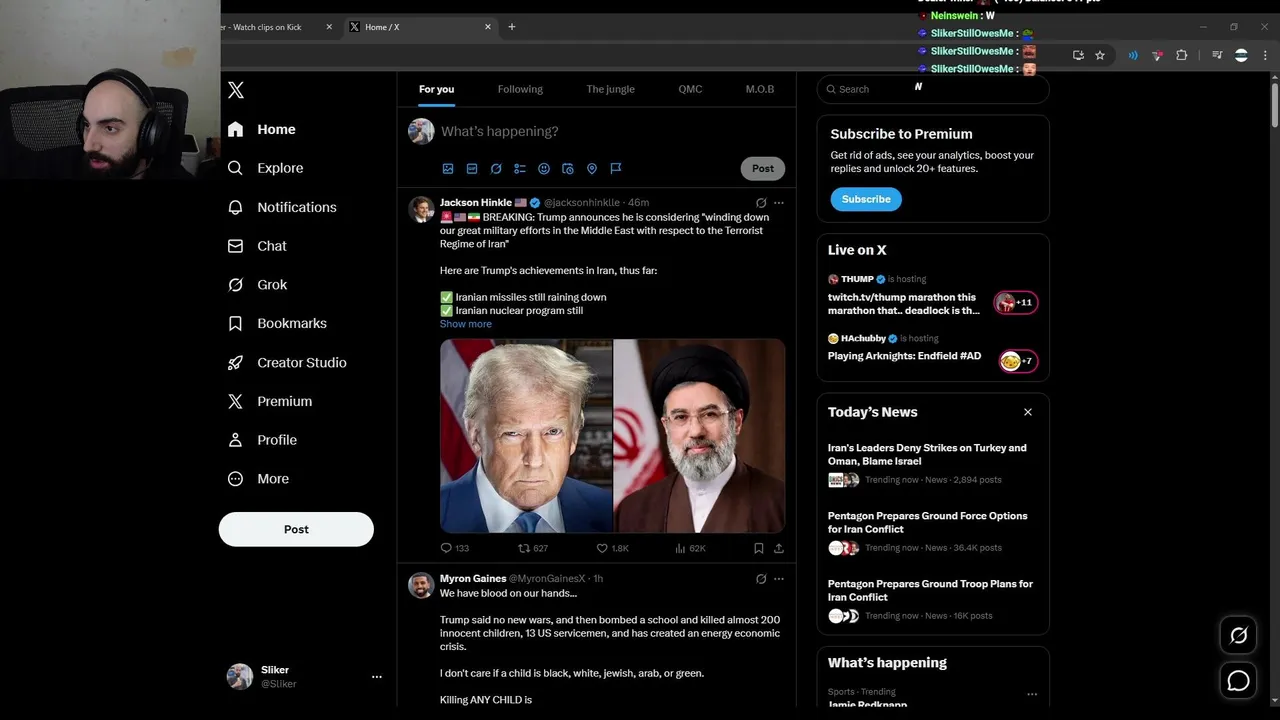Switch to the For you tab

coord(436,89)
